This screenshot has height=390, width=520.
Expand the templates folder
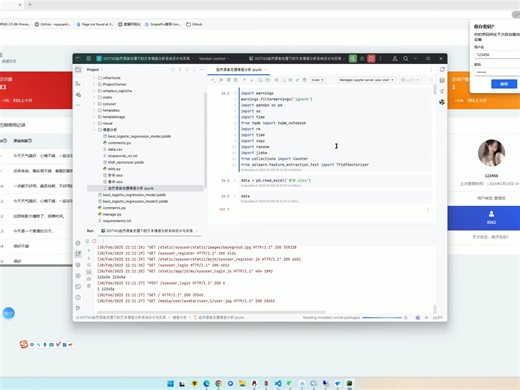click(x=94, y=110)
